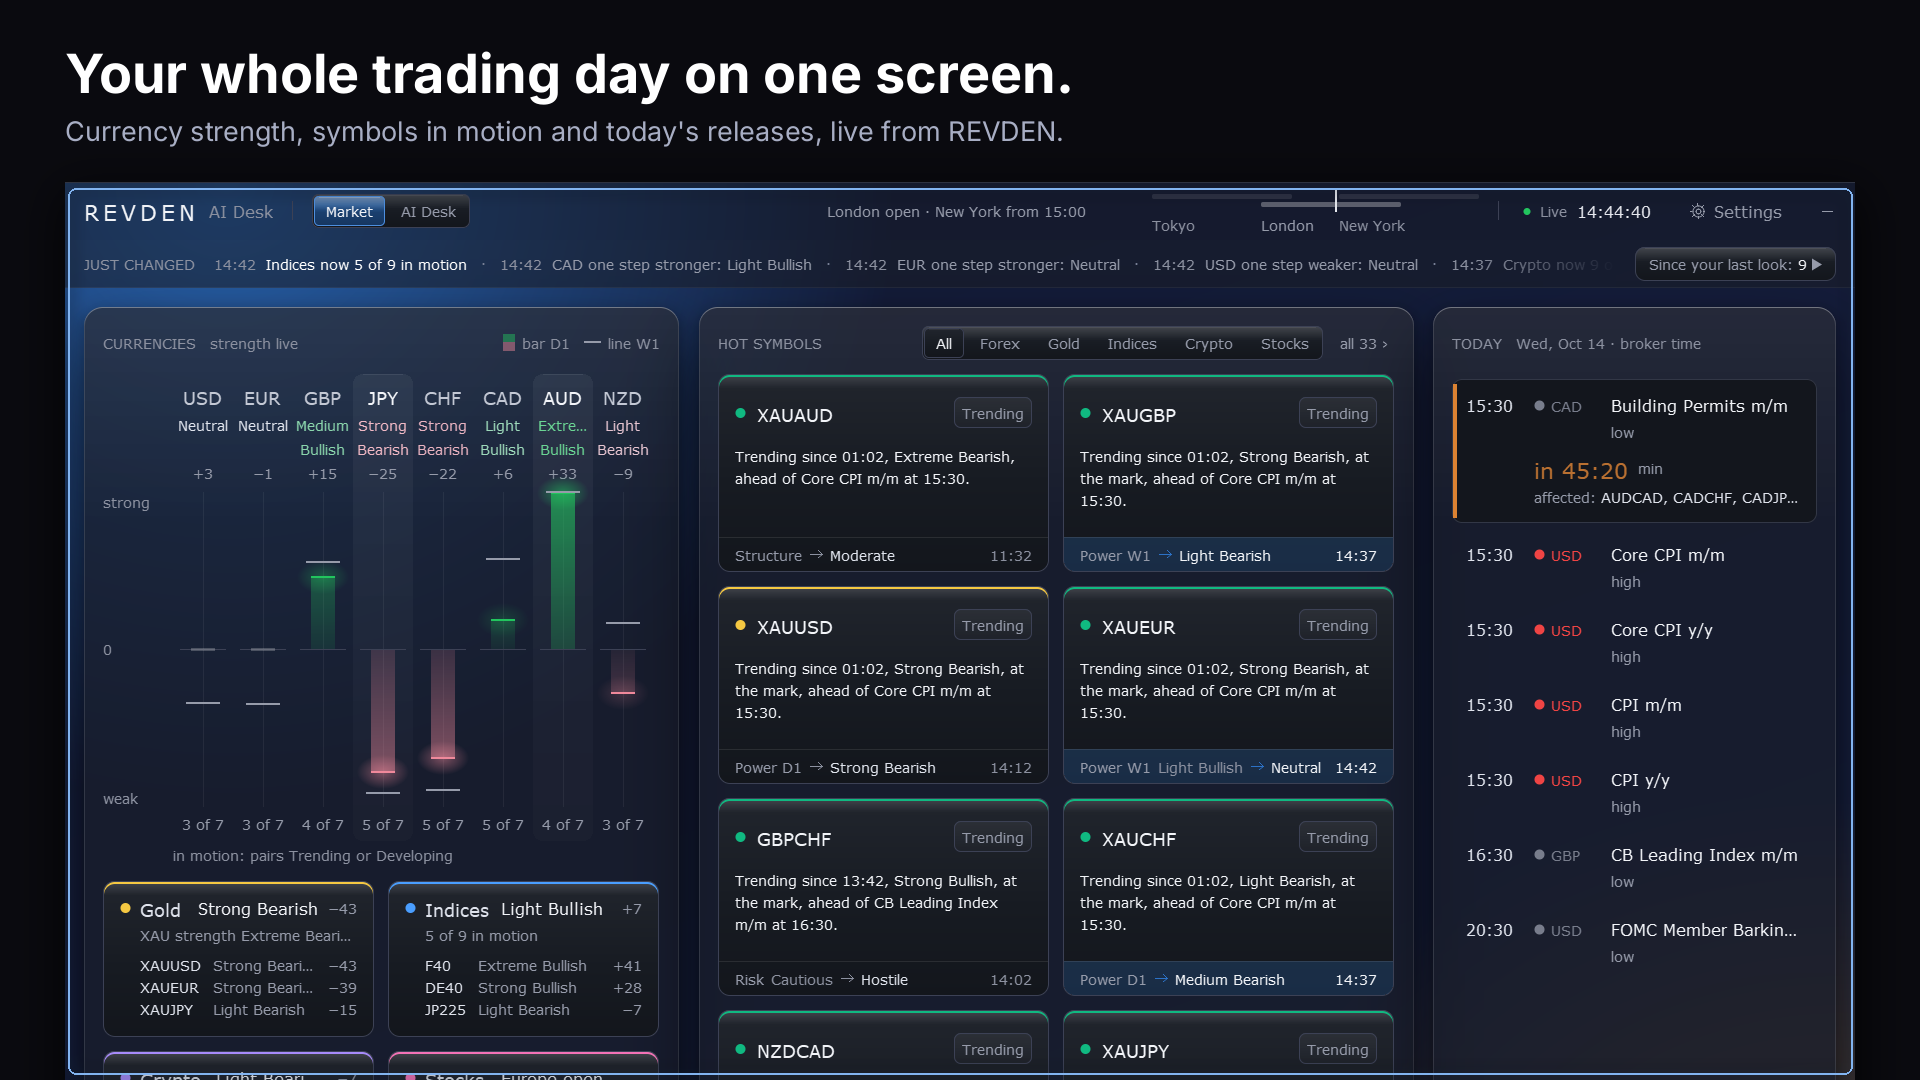
Task: Click the JPY strength bar in the chart
Action: coord(383,711)
